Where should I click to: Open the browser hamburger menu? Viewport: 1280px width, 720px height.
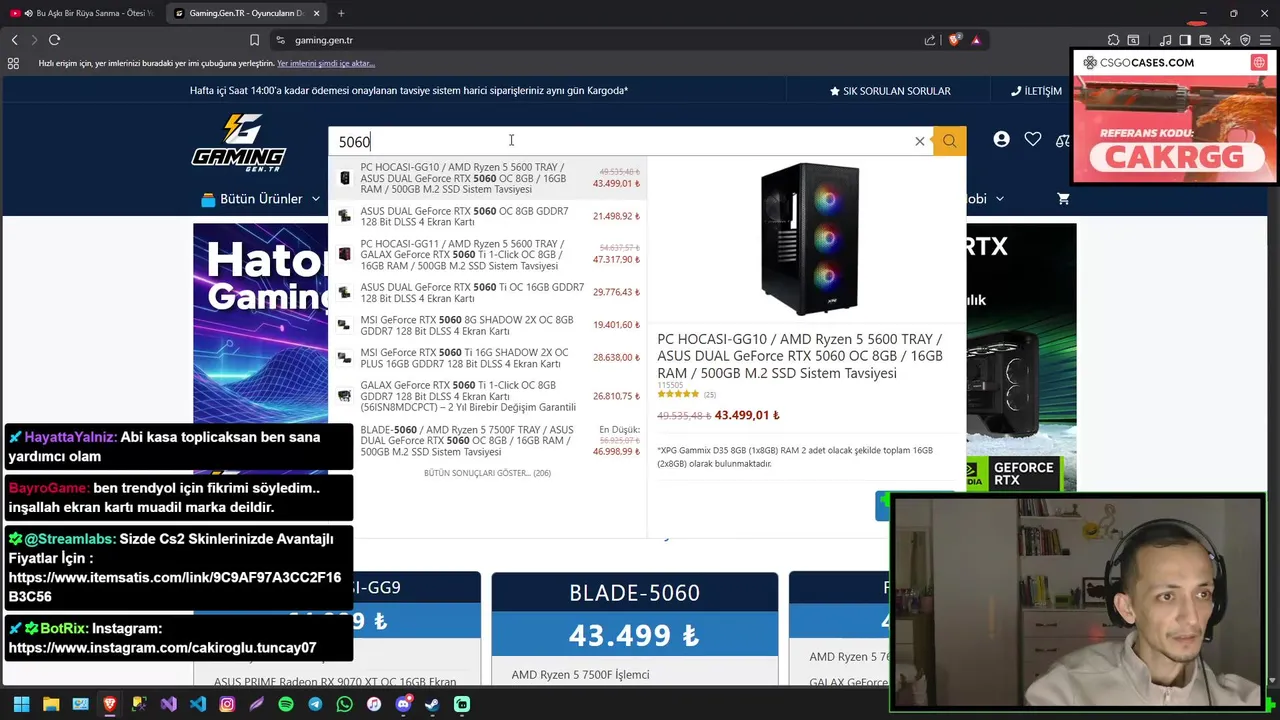coord(1265,40)
